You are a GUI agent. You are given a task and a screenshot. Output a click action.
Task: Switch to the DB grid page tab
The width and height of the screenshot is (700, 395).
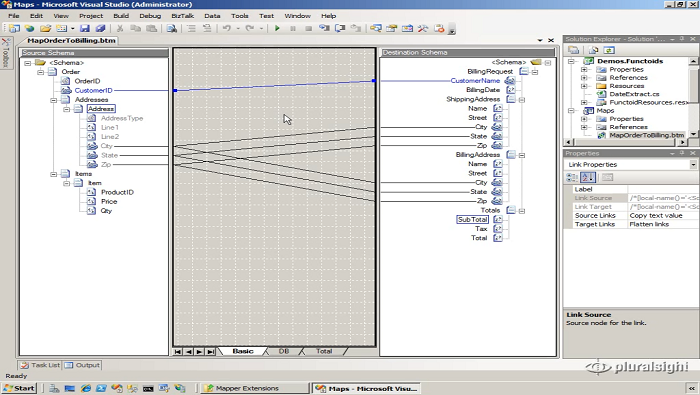[x=284, y=351]
